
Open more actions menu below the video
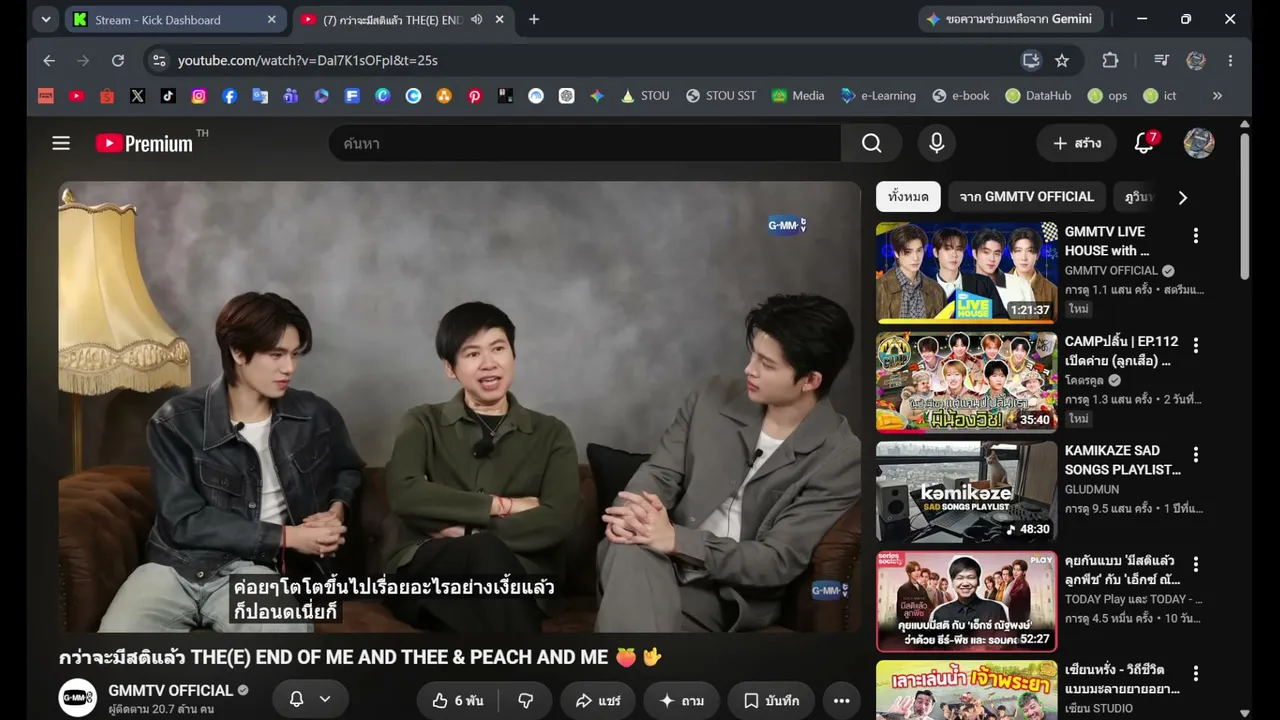coord(841,701)
